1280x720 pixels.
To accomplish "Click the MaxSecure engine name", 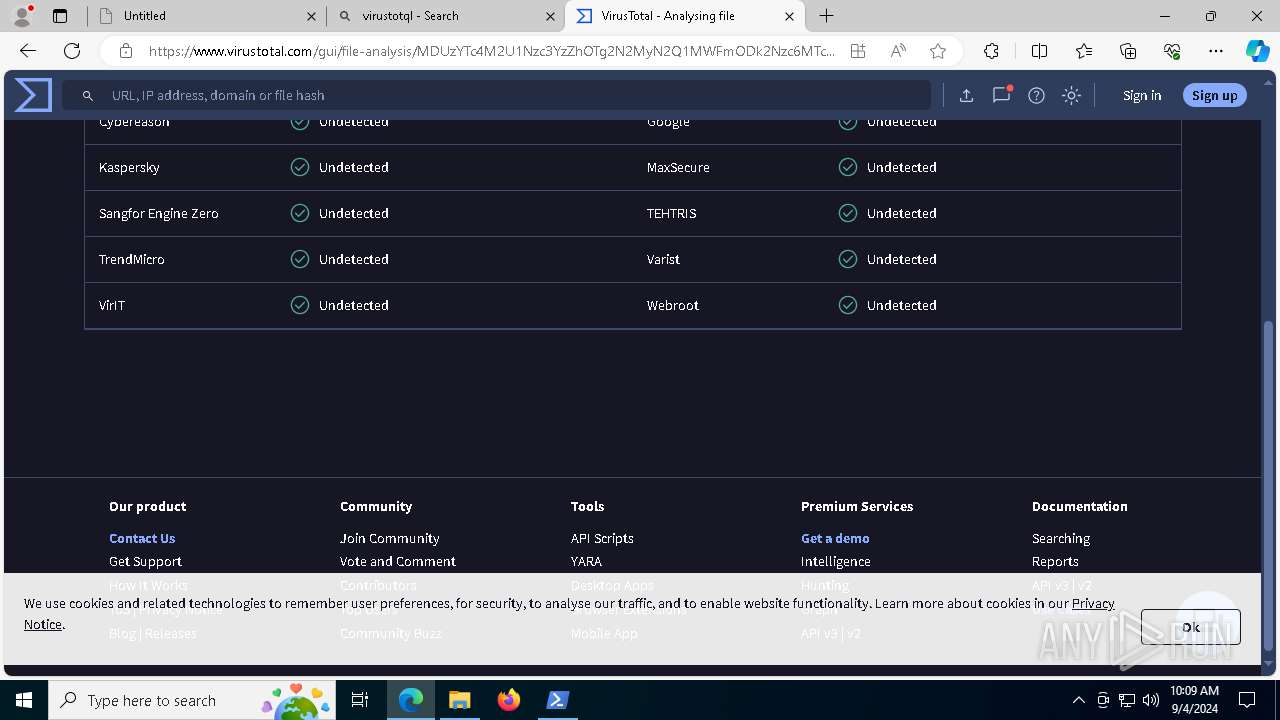I will click(x=678, y=167).
